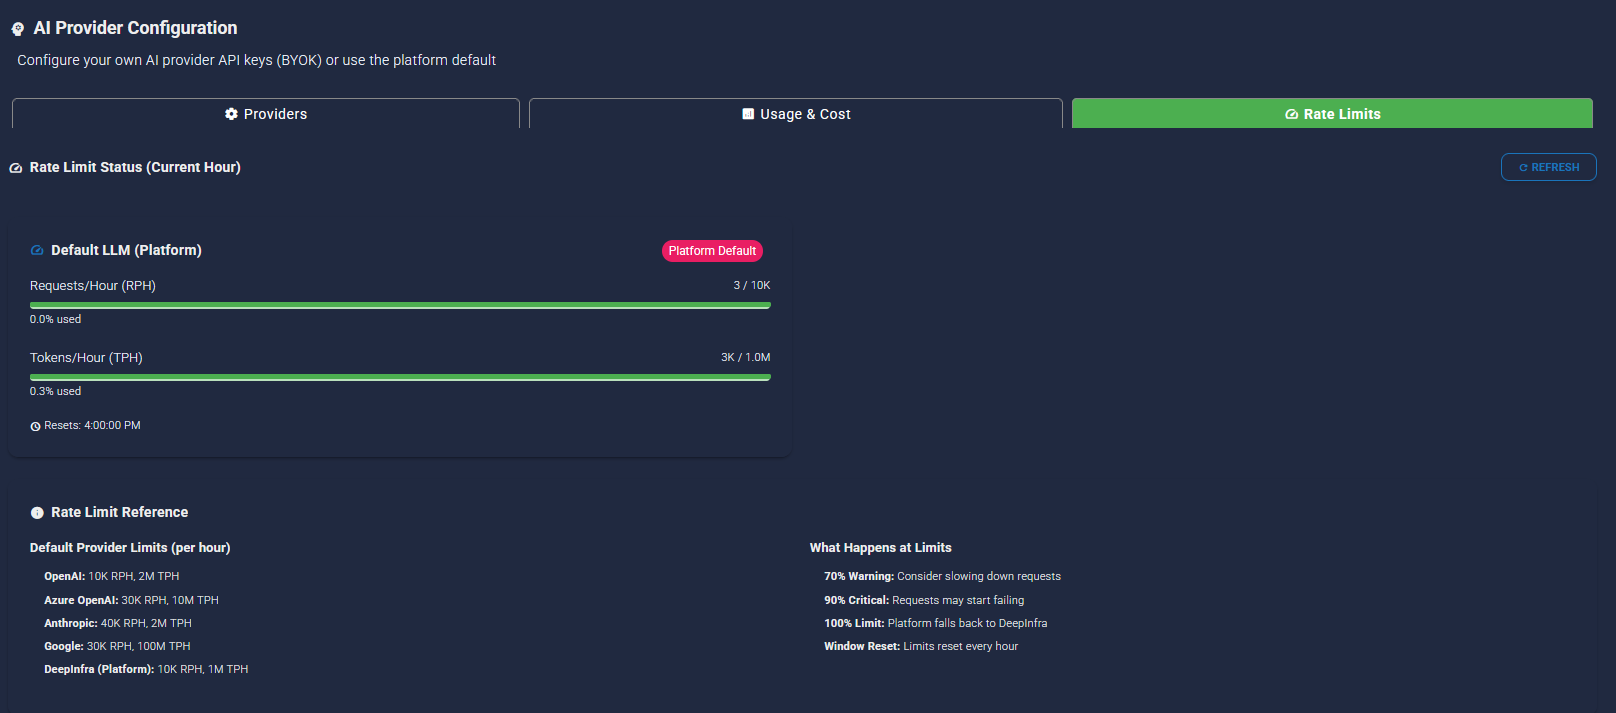The width and height of the screenshot is (1616, 713).
Task: Click the What Happens at Limits heading
Action: click(x=880, y=547)
